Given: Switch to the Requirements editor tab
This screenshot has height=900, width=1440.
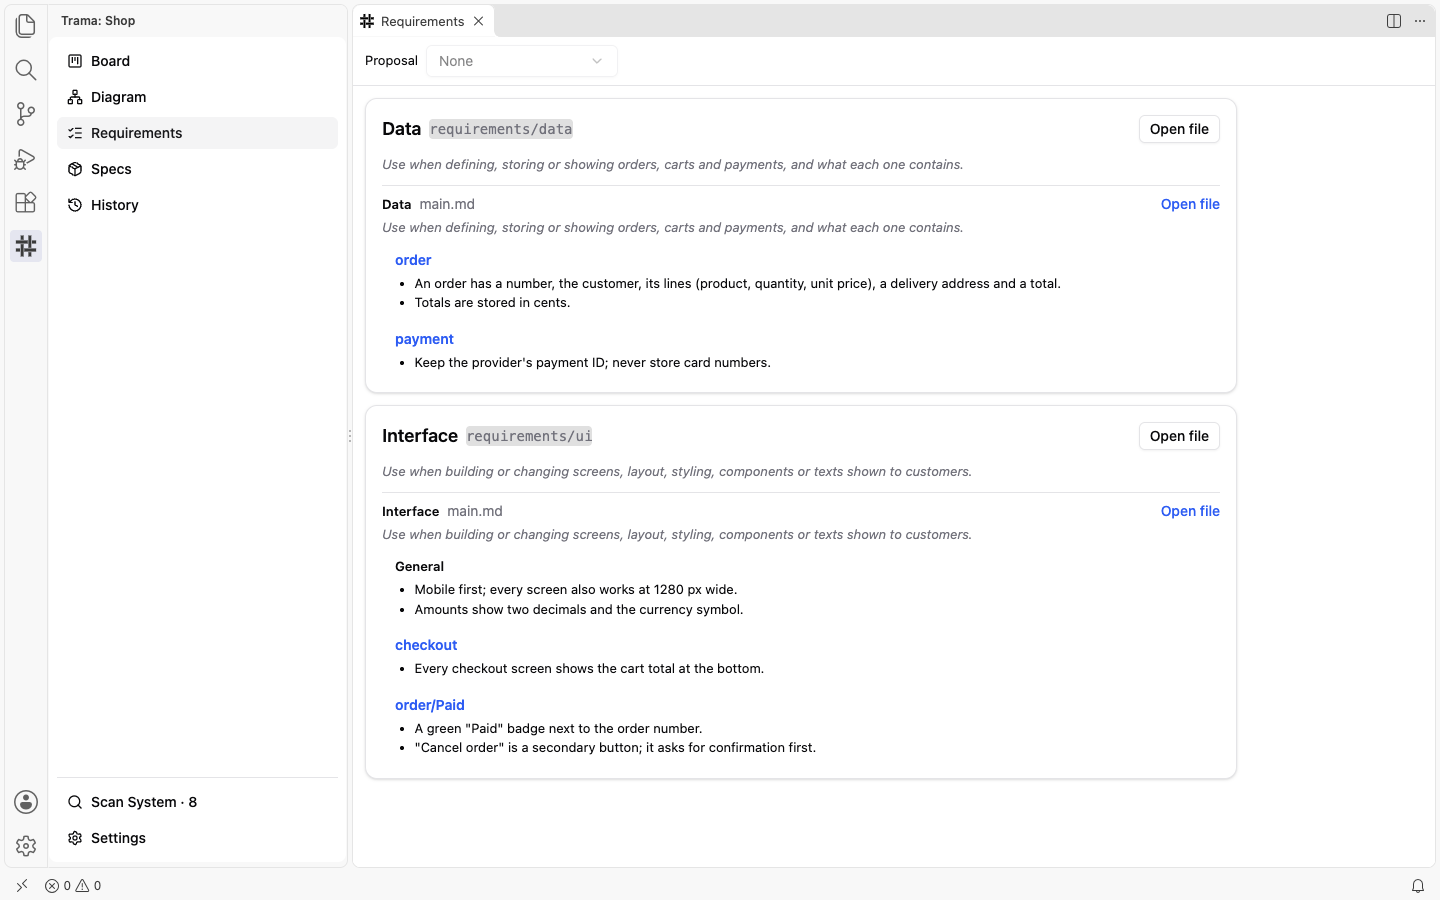Looking at the screenshot, I should click(x=423, y=21).
